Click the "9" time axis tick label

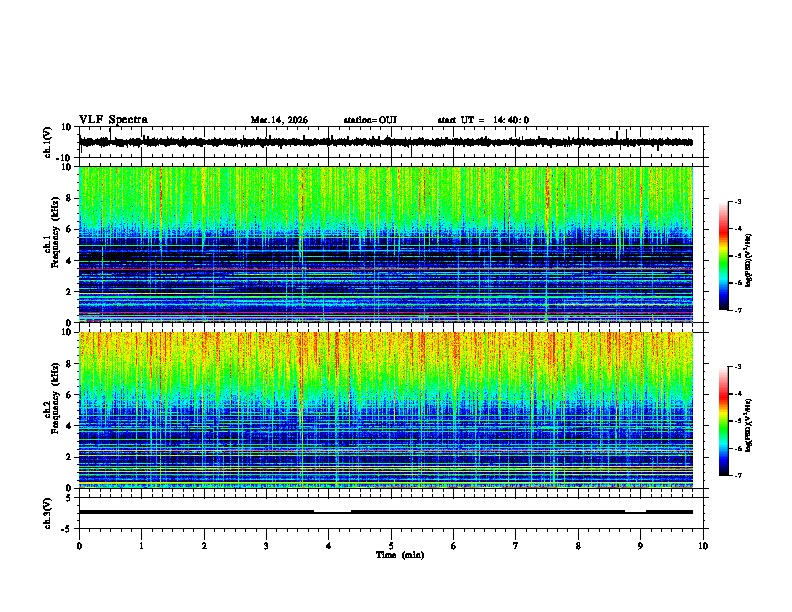coord(640,546)
